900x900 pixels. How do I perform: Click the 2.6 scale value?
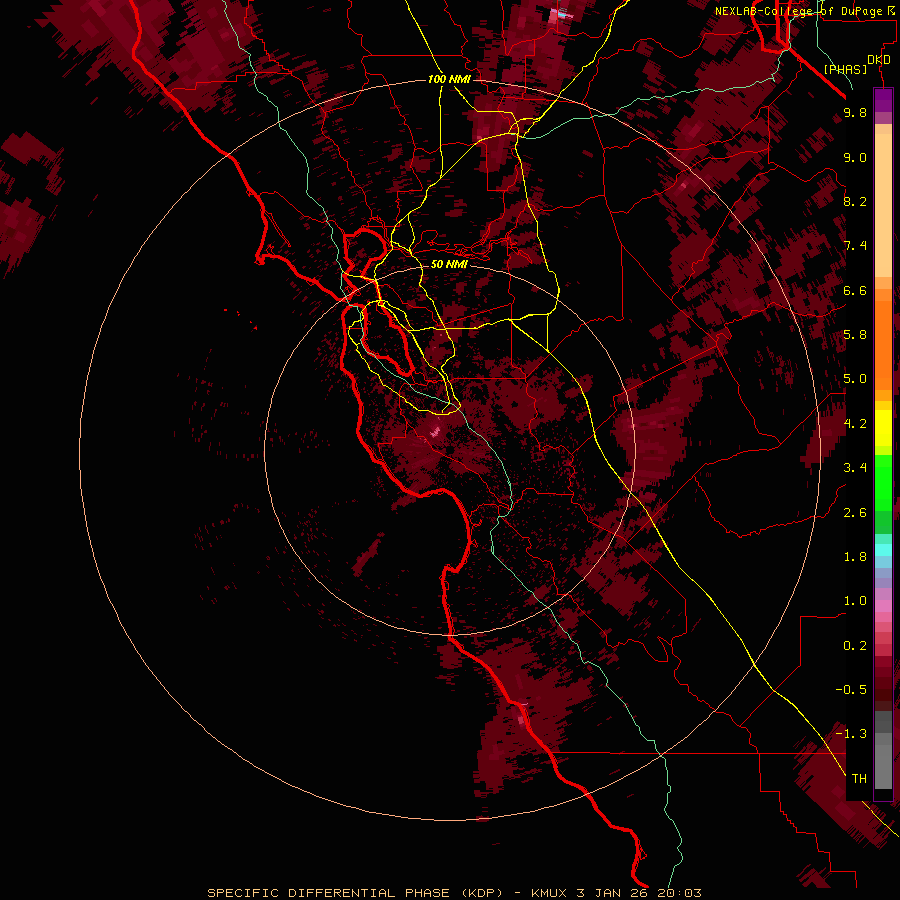click(x=855, y=513)
